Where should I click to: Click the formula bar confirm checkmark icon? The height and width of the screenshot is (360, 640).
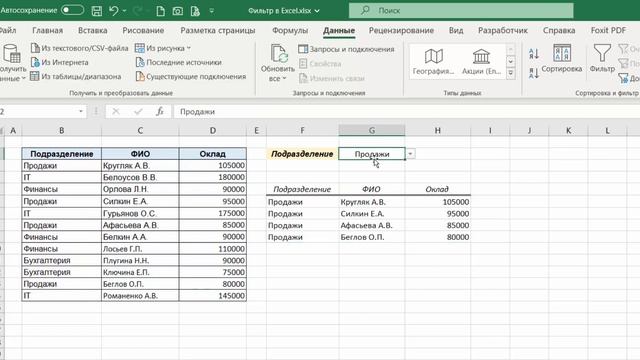pos(138,111)
